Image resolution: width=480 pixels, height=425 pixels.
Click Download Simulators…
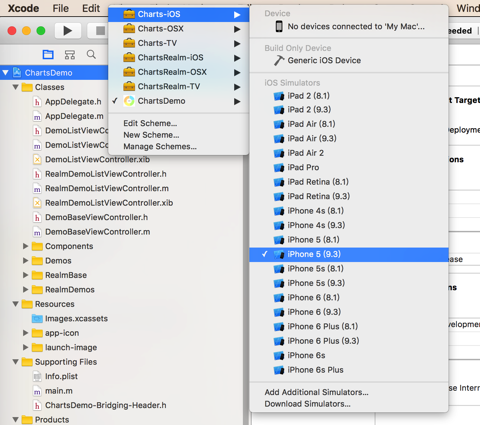(307, 404)
